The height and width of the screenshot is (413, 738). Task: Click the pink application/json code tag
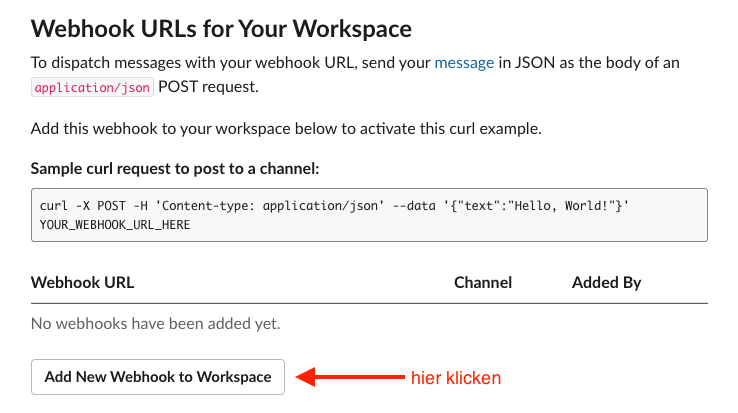tap(92, 87)
